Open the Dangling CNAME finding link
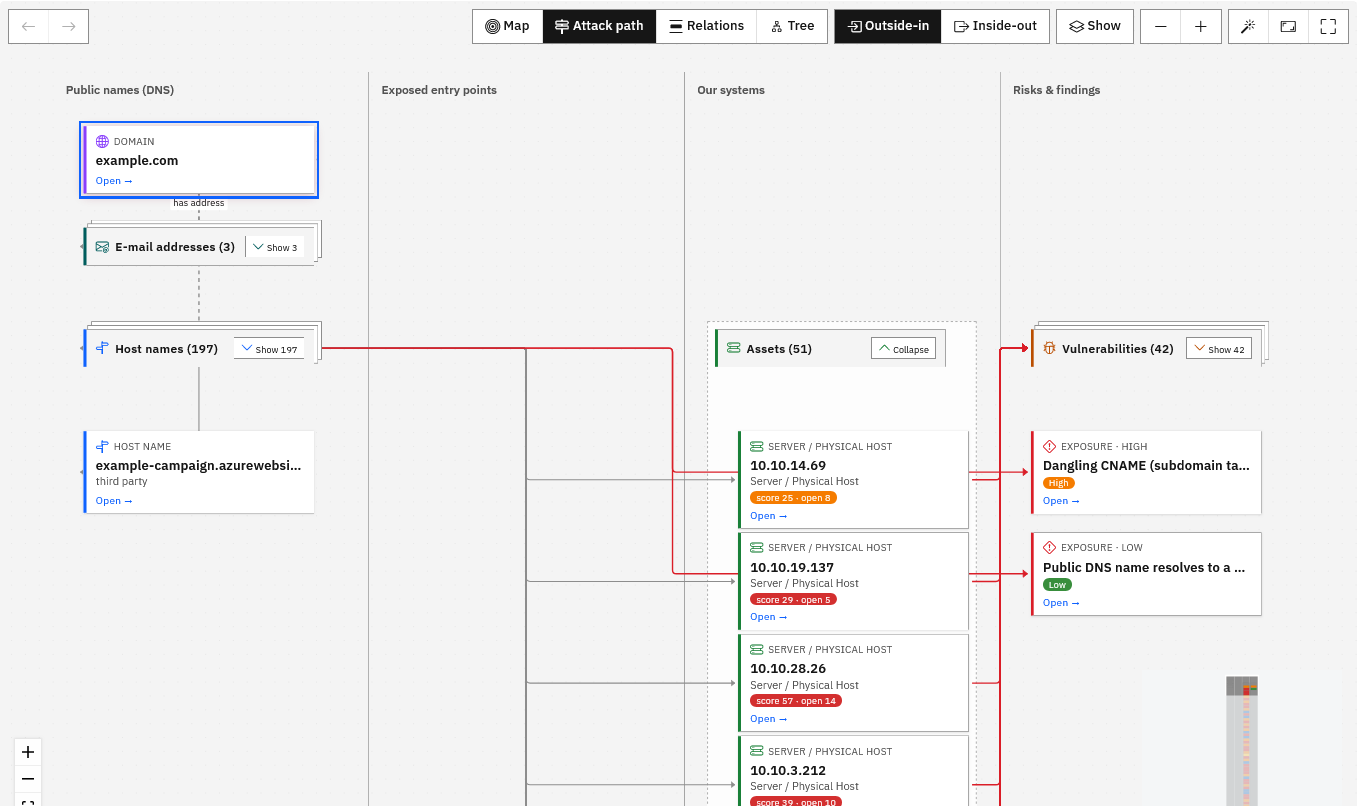Viewport: 1361px width, 806px height. coord(1062,501)
